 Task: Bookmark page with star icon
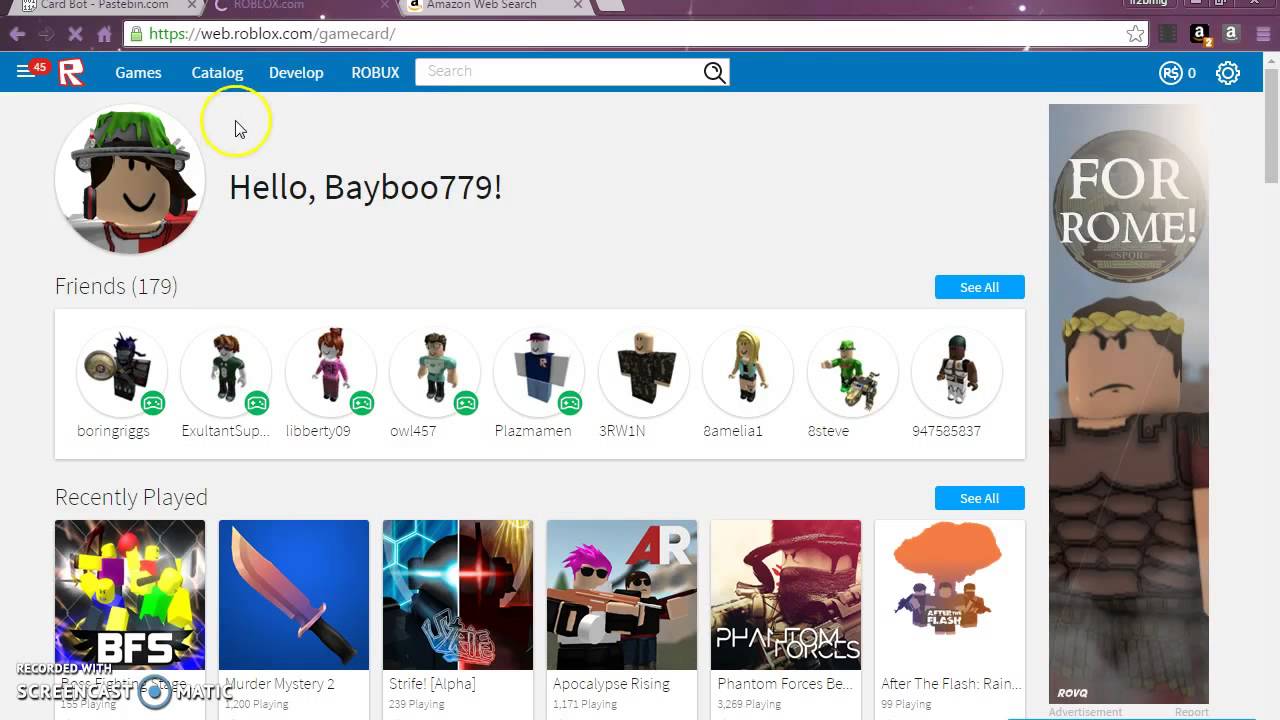click(x=1135, y=34)
